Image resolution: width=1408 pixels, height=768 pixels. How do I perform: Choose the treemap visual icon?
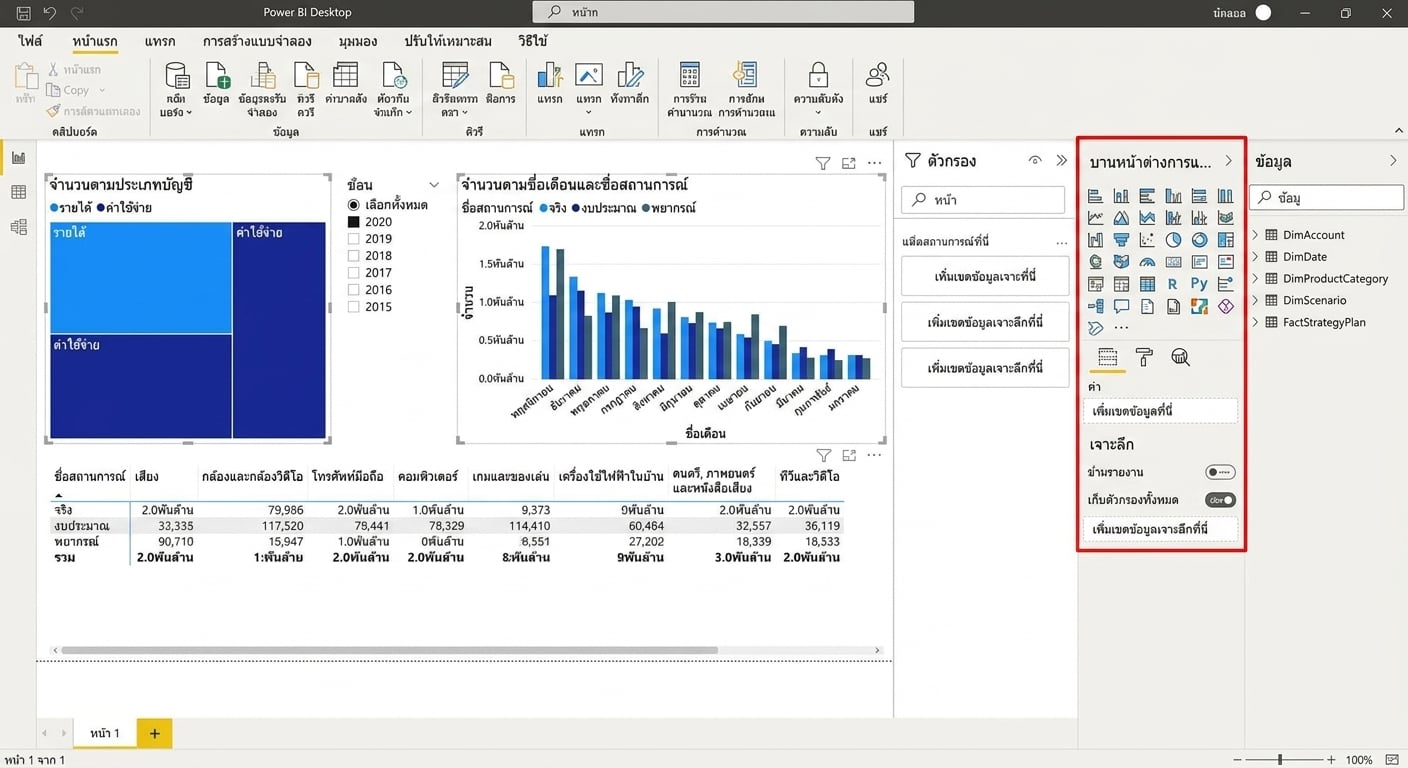click(1225, 240)
